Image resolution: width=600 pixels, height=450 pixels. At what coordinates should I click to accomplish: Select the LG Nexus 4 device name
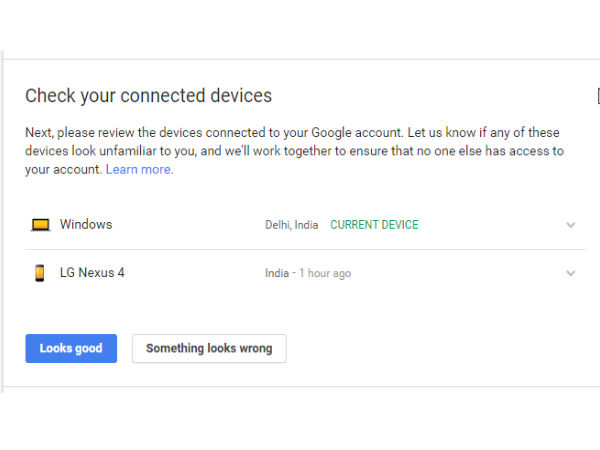pos(92,273)
